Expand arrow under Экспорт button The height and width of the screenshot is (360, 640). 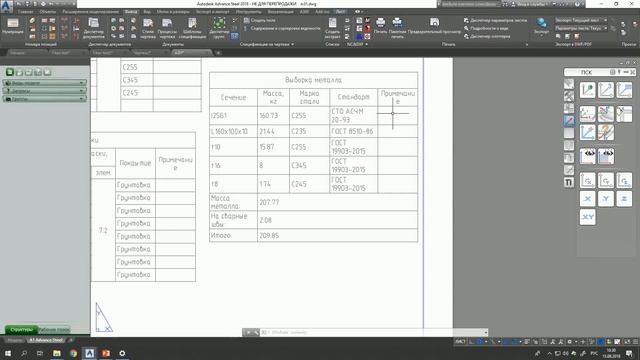[x=542, y=36]
